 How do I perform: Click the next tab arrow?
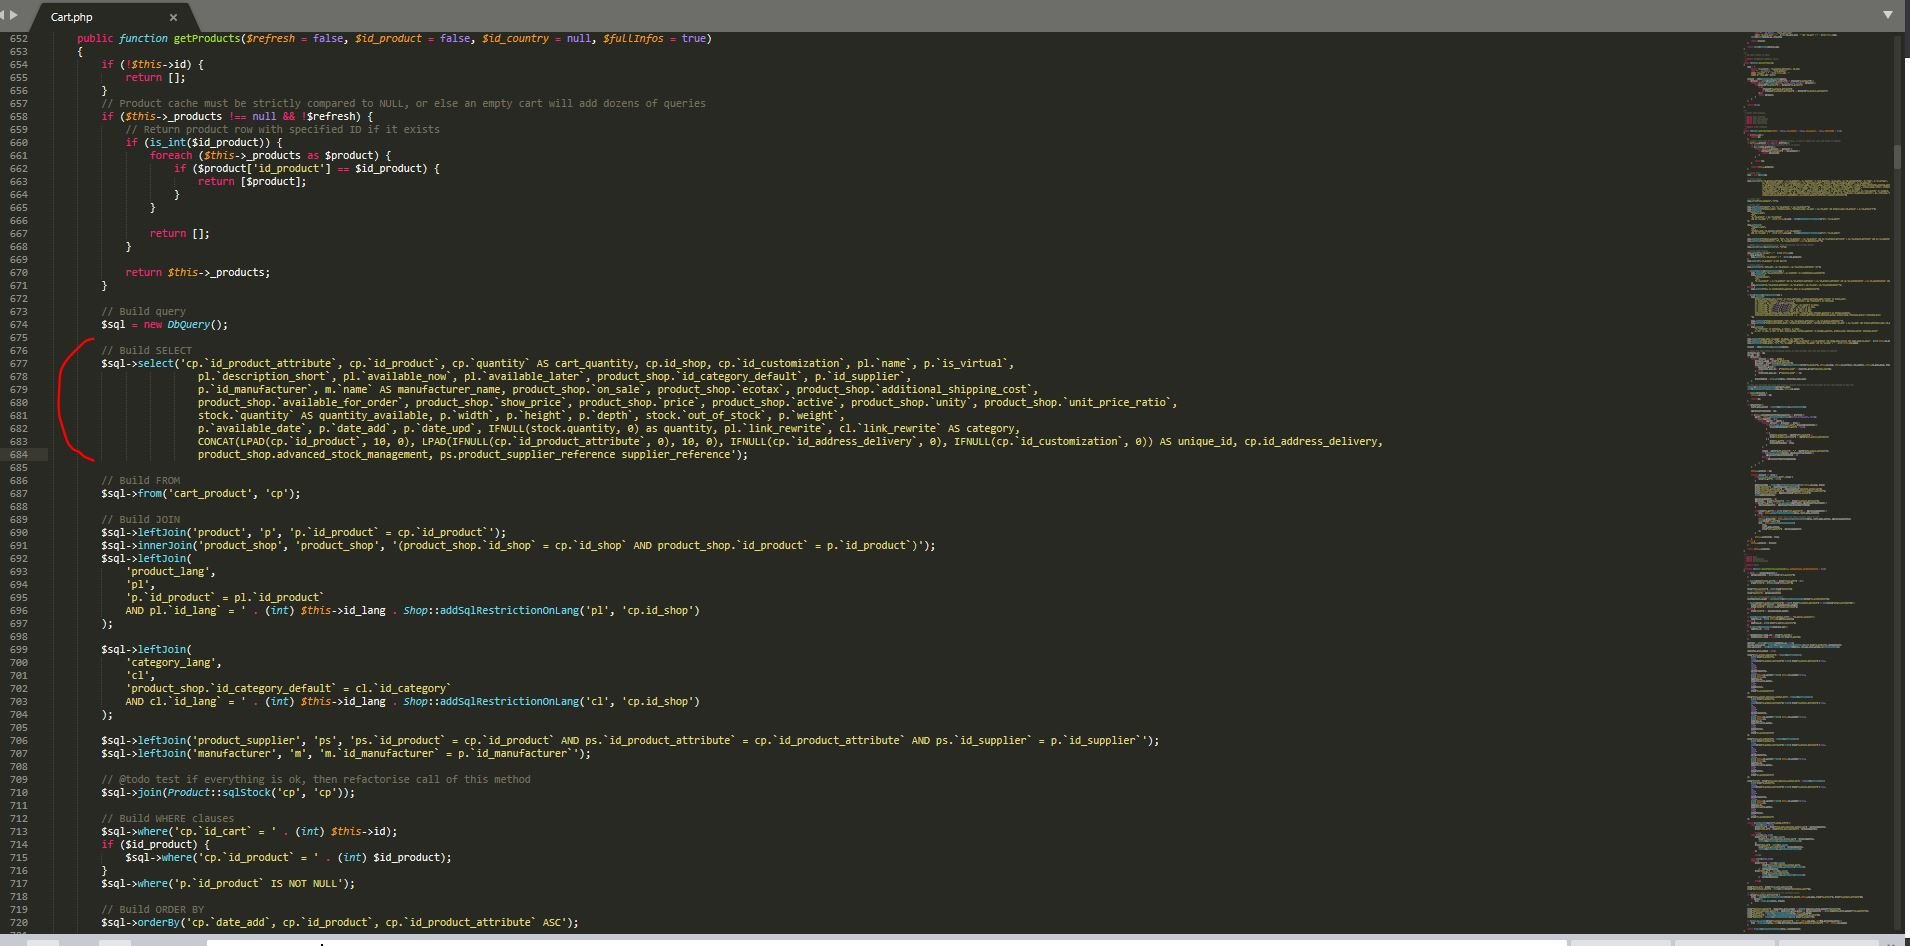click(x=14, y=15)
